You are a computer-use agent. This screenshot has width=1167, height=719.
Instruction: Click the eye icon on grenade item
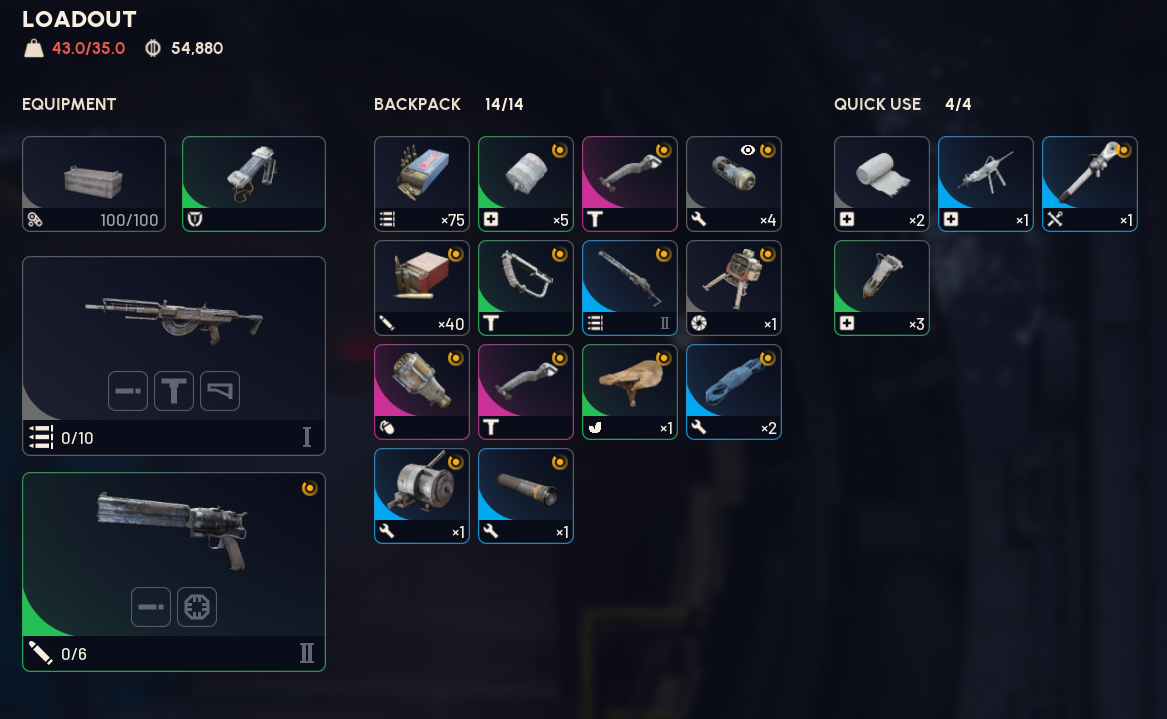748,150
